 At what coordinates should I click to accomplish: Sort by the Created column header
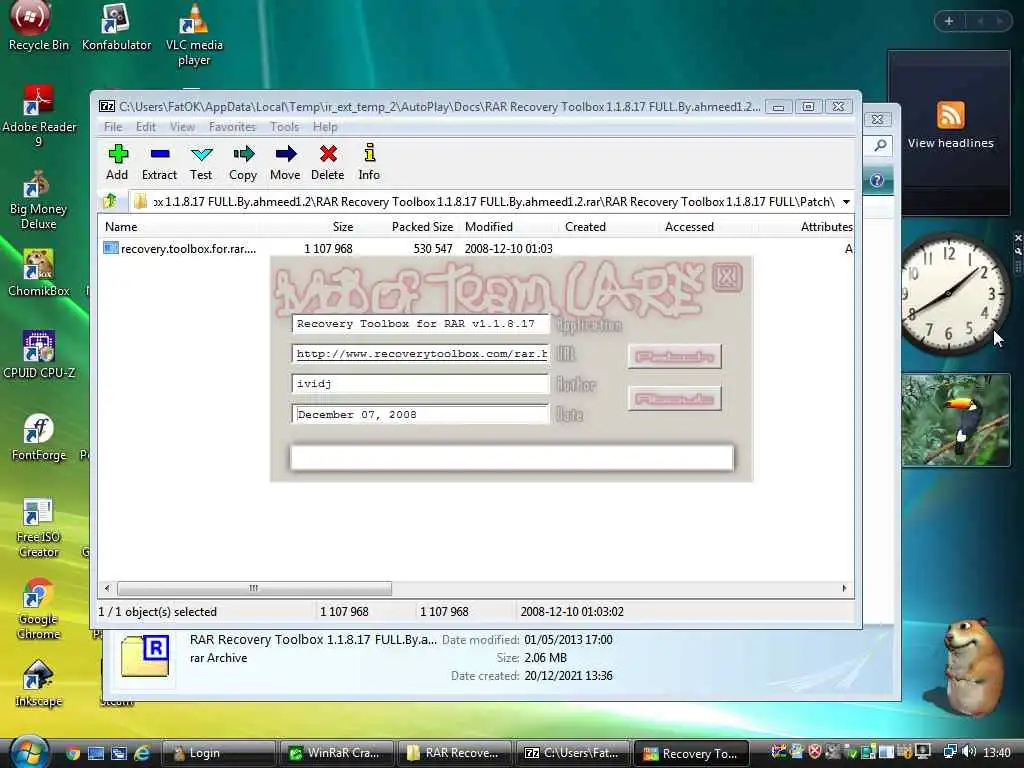pyautogui.click(x=585, y=227)
